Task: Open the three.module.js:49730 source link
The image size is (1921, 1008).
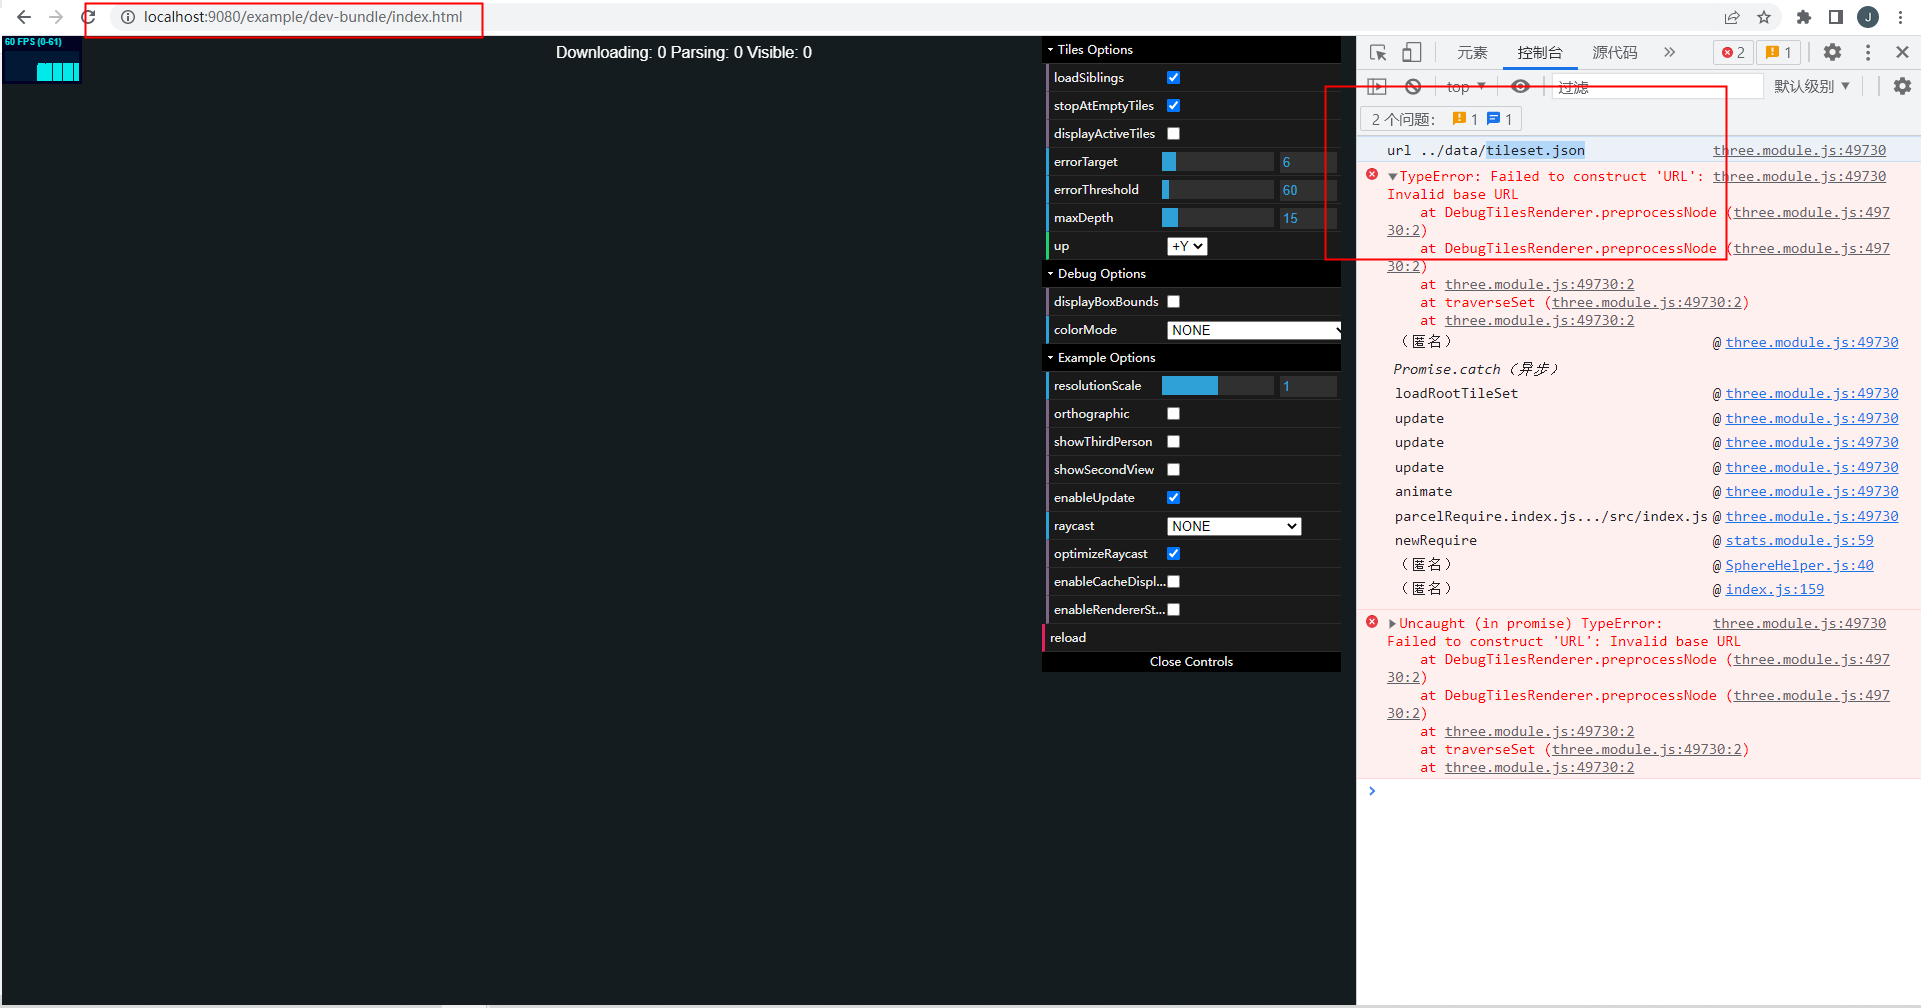Action: coord(1799,150)
